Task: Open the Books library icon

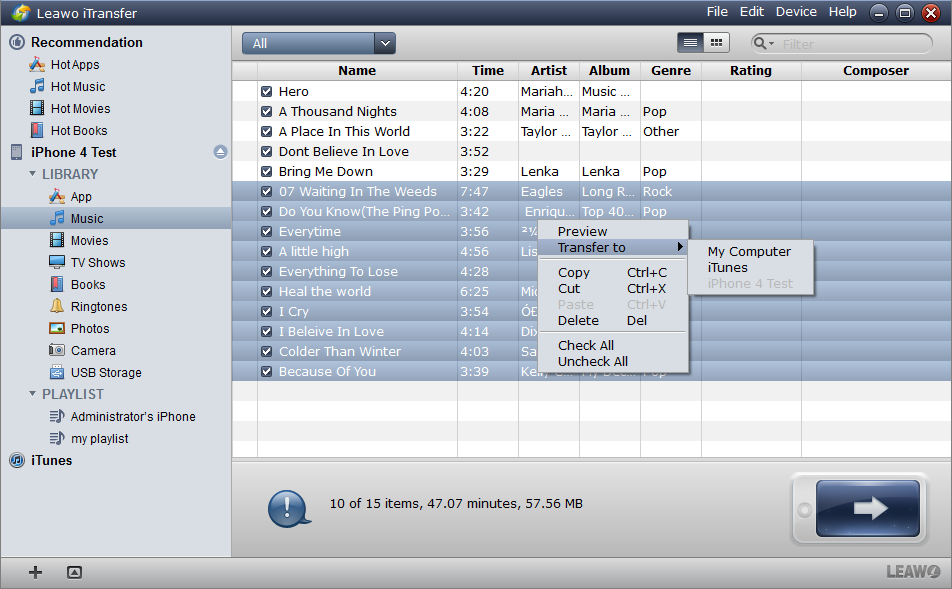Action: [x=57, y=284]
